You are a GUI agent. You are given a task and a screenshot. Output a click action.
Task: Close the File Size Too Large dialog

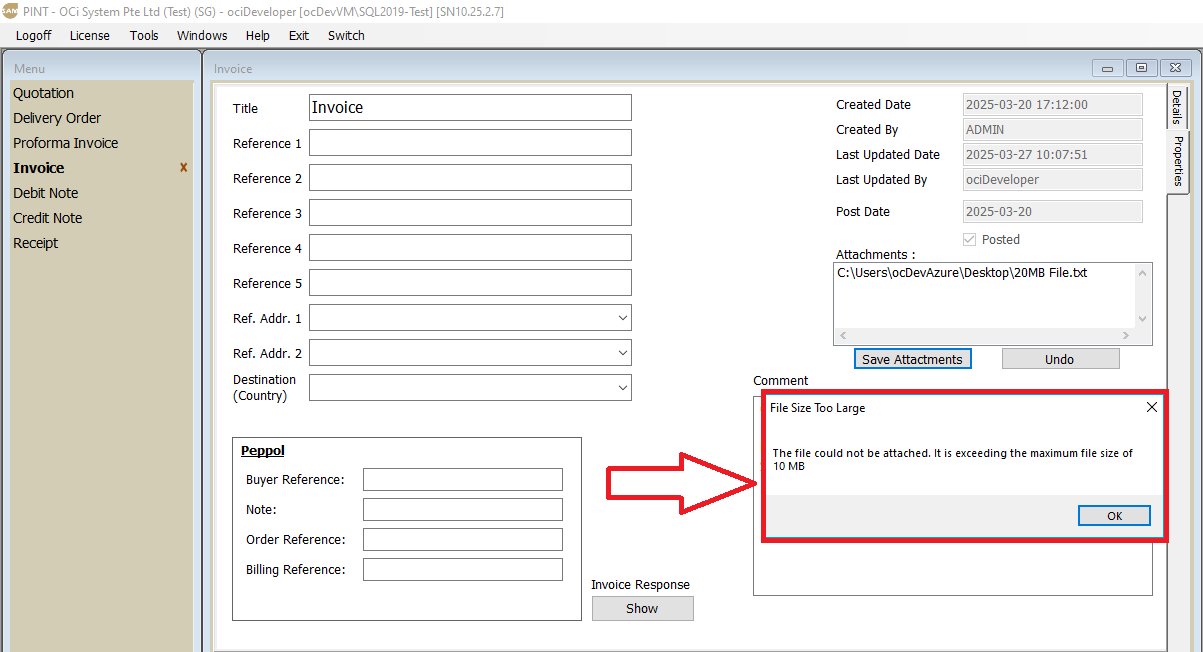tap(1151, 408)
